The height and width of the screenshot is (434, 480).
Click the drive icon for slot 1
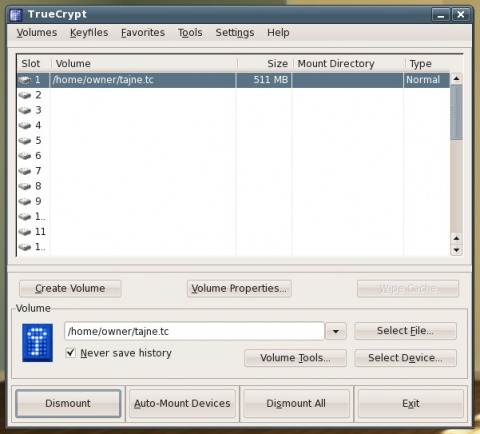(x=25, y=80)
